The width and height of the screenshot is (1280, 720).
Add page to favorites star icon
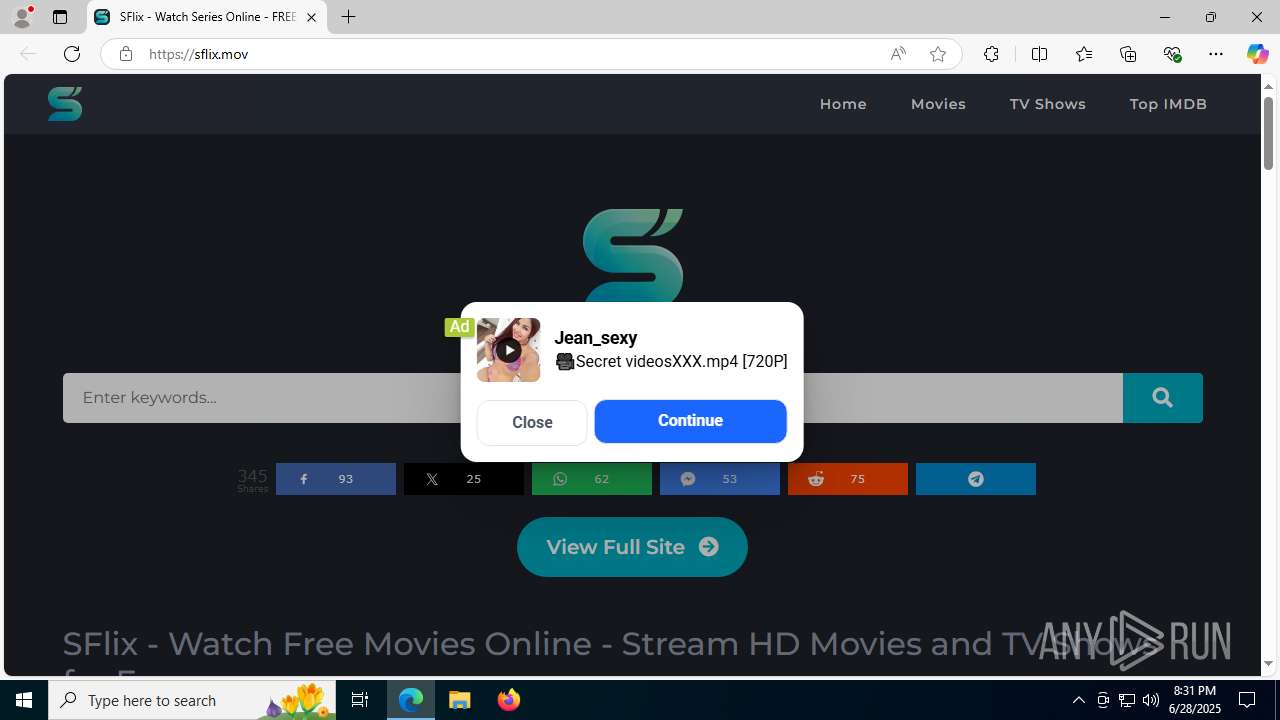[938, 54]
